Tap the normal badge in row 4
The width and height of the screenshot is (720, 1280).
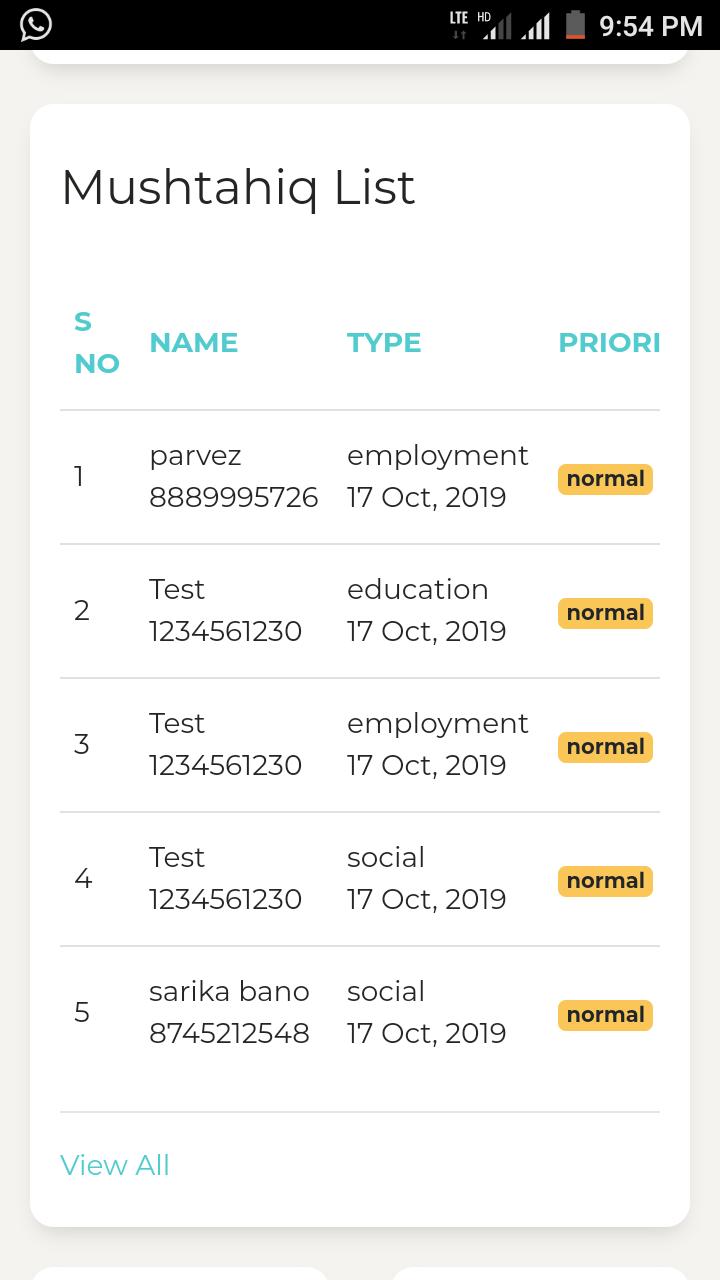coord(605,881)
